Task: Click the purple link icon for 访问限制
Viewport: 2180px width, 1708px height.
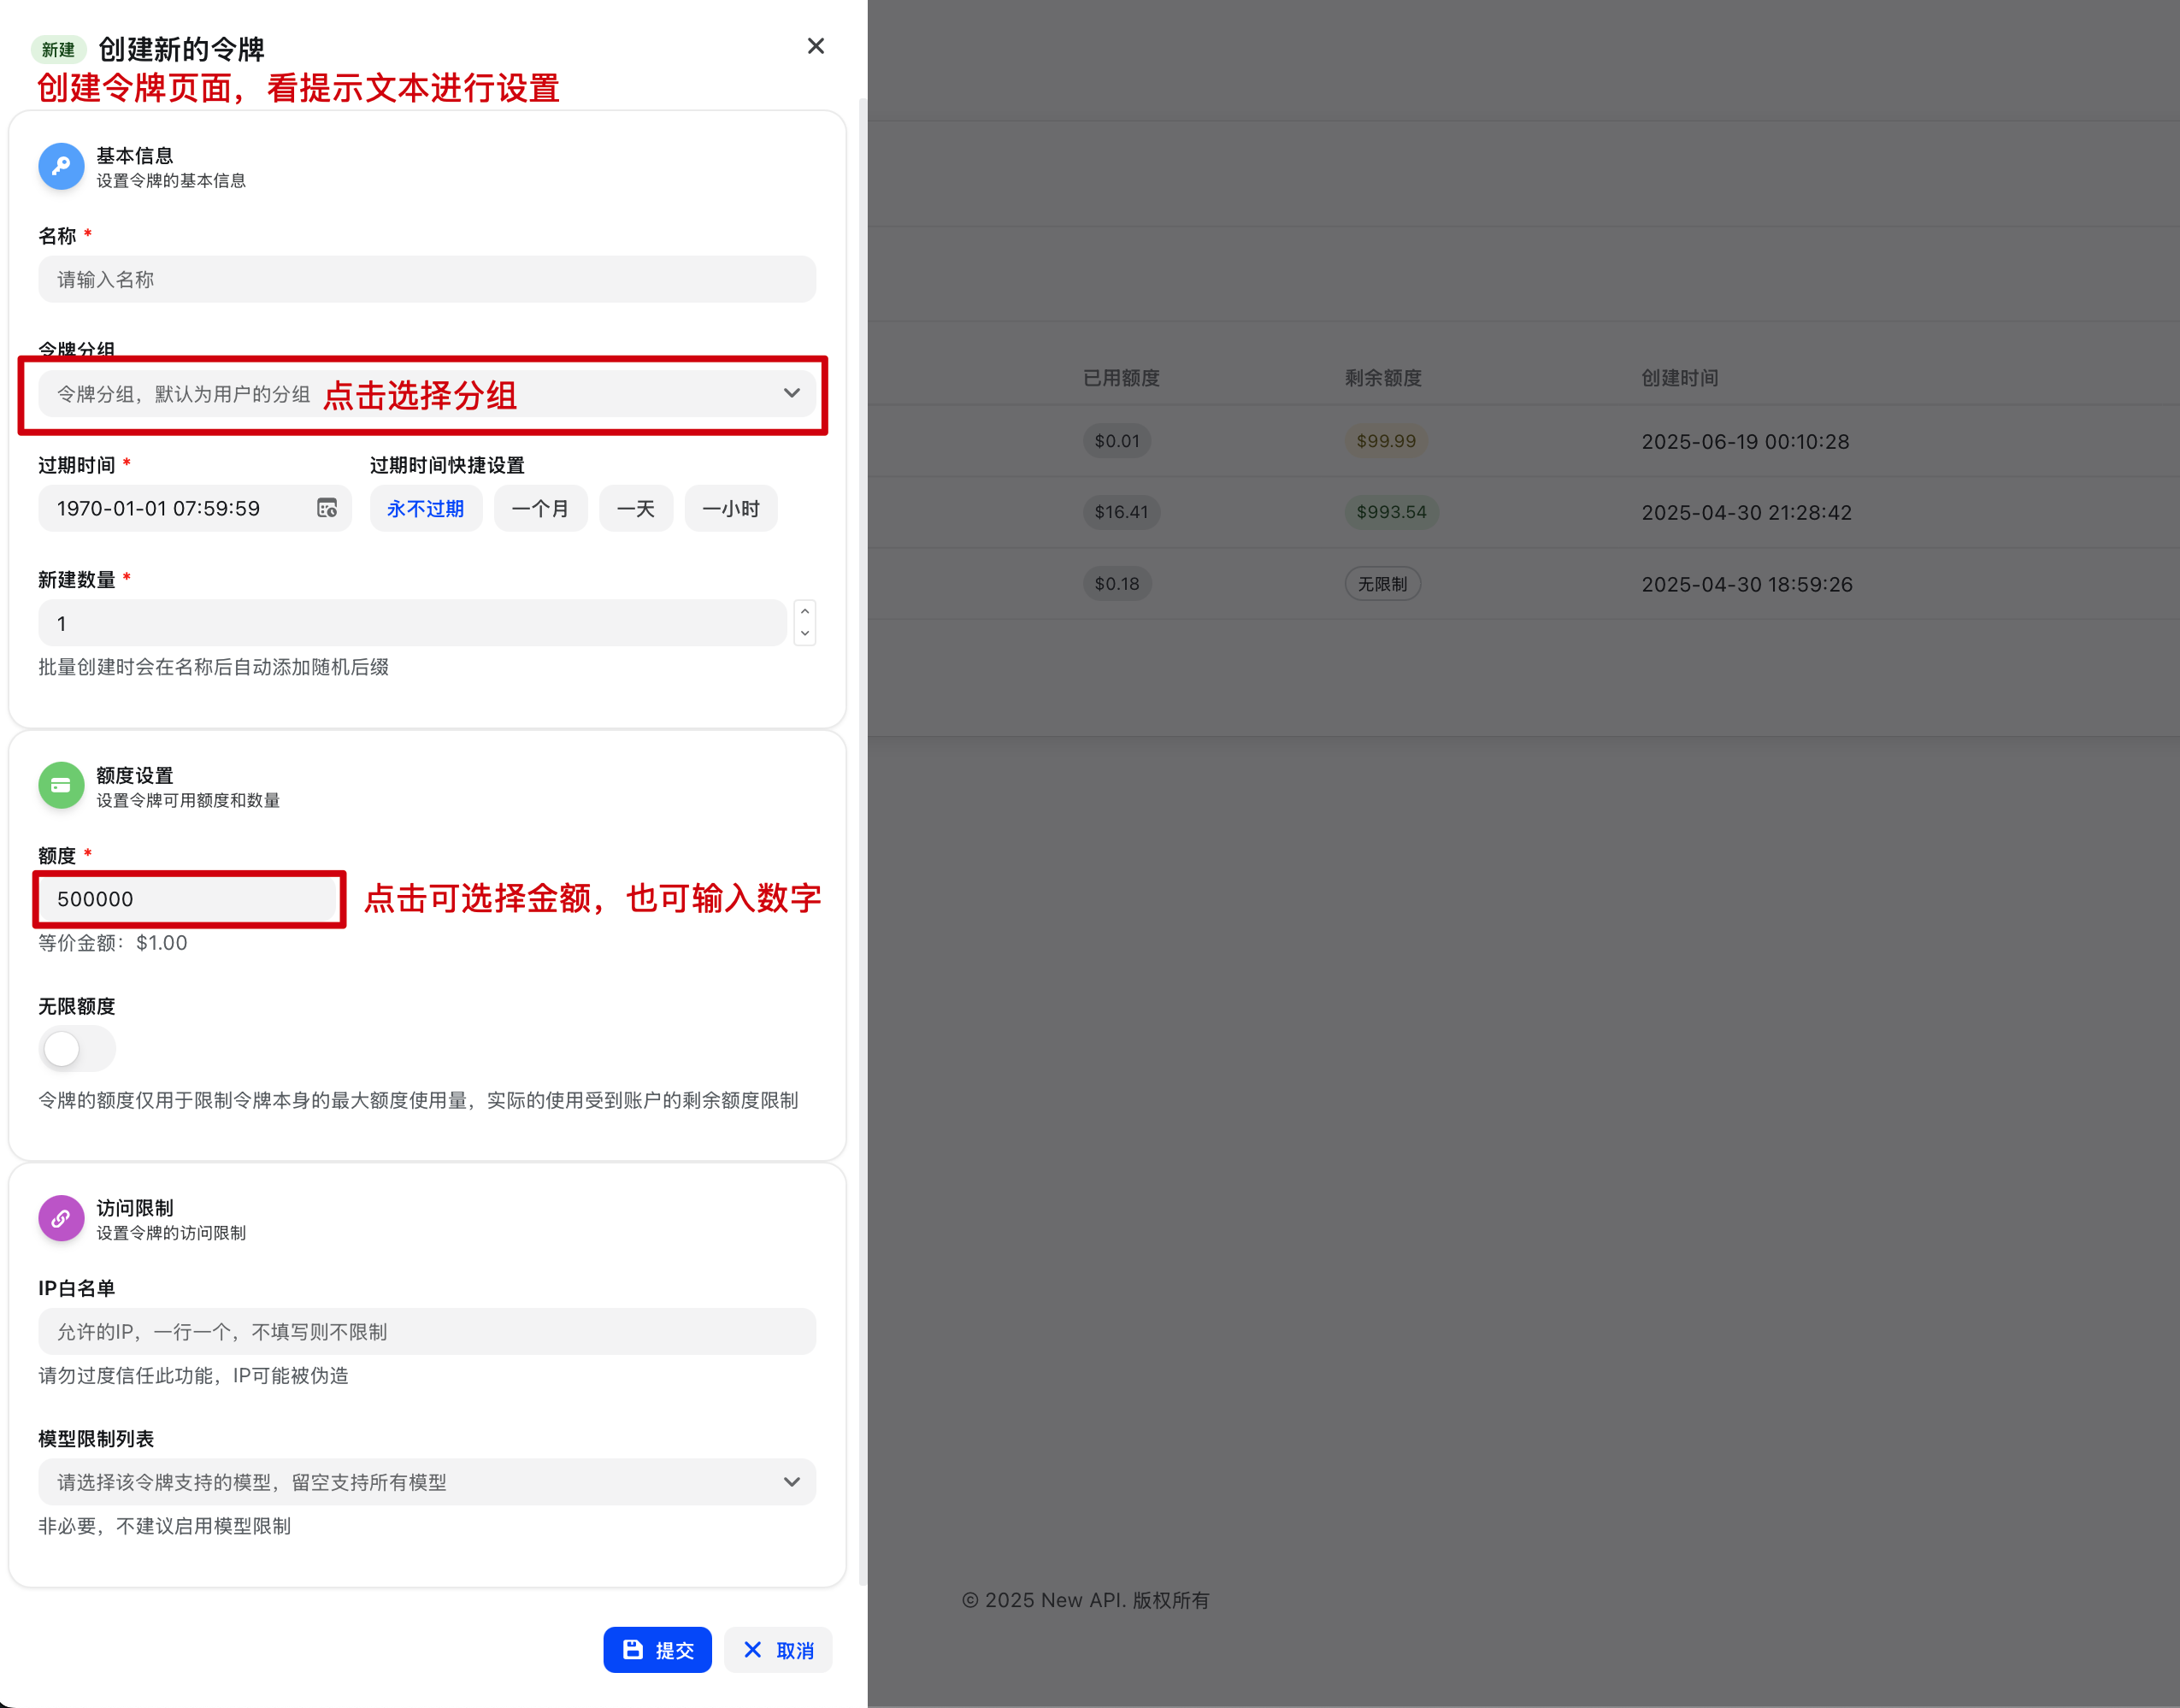Action: tap(61, 1218)
